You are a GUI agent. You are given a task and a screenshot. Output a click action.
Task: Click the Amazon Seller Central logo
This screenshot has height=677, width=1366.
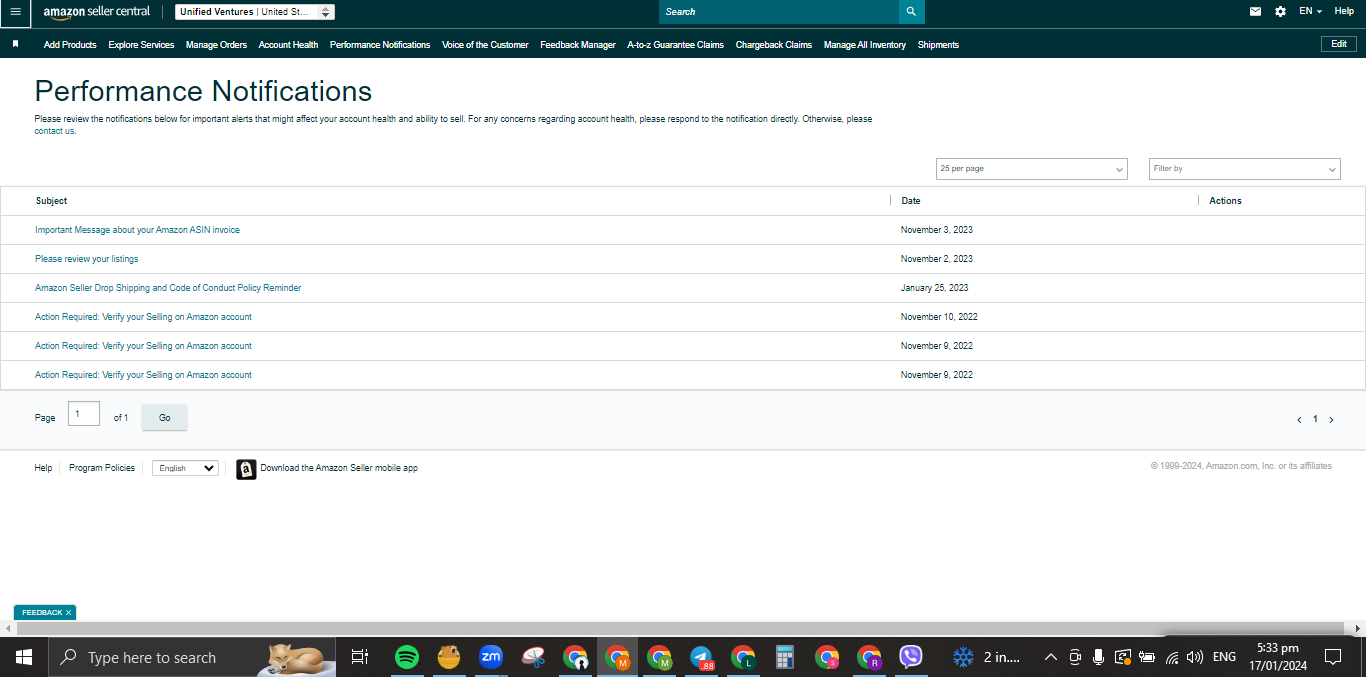pos(97,12)
